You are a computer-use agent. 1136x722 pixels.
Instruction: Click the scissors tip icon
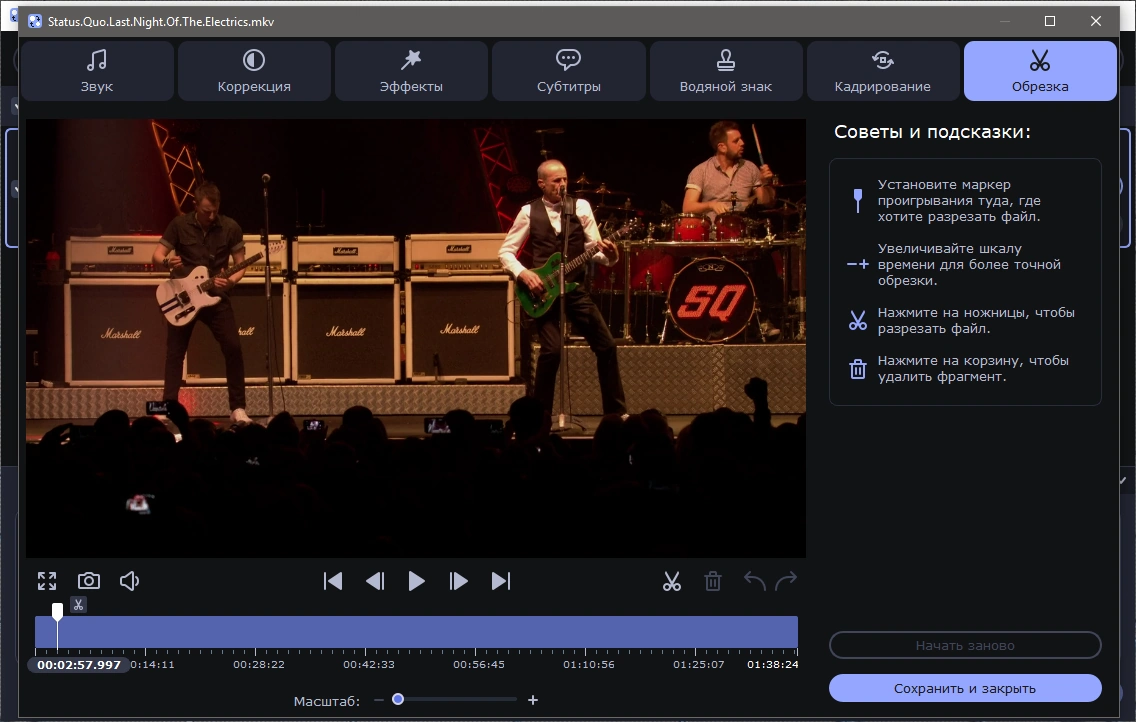coord(858,320)
